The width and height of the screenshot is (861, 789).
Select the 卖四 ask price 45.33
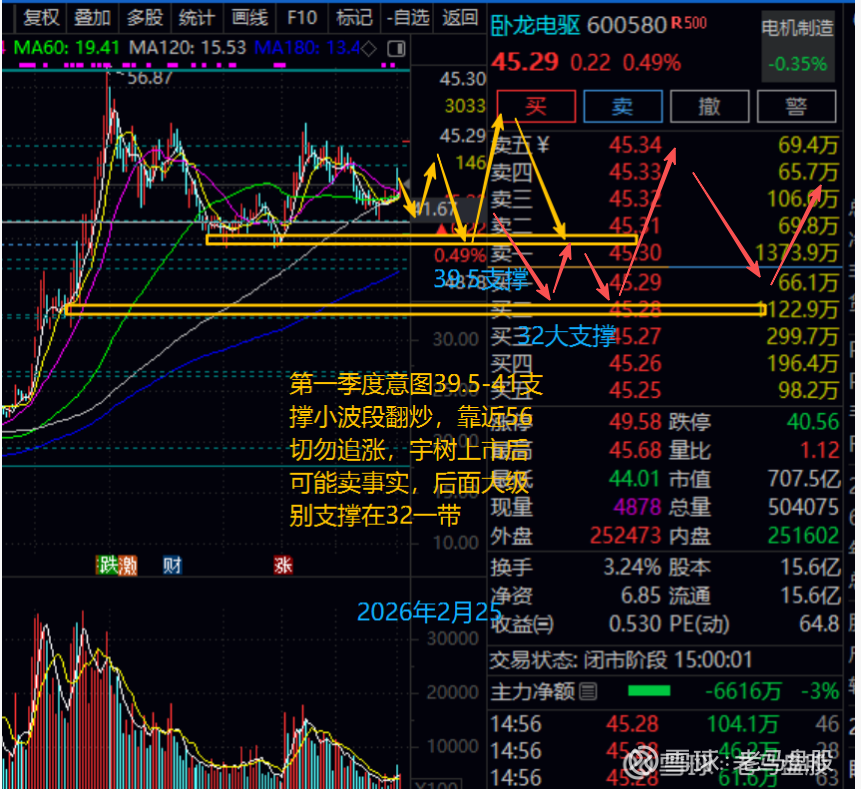[x=635, y=172]
